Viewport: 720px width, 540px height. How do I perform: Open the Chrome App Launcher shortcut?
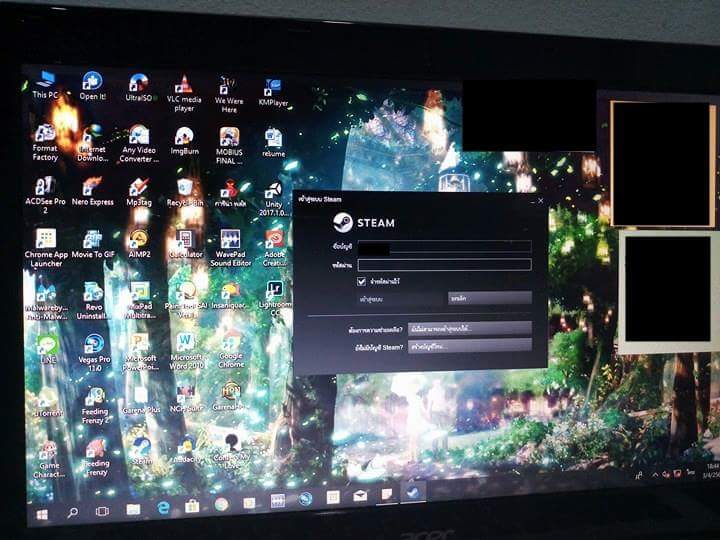coord(46,248)
